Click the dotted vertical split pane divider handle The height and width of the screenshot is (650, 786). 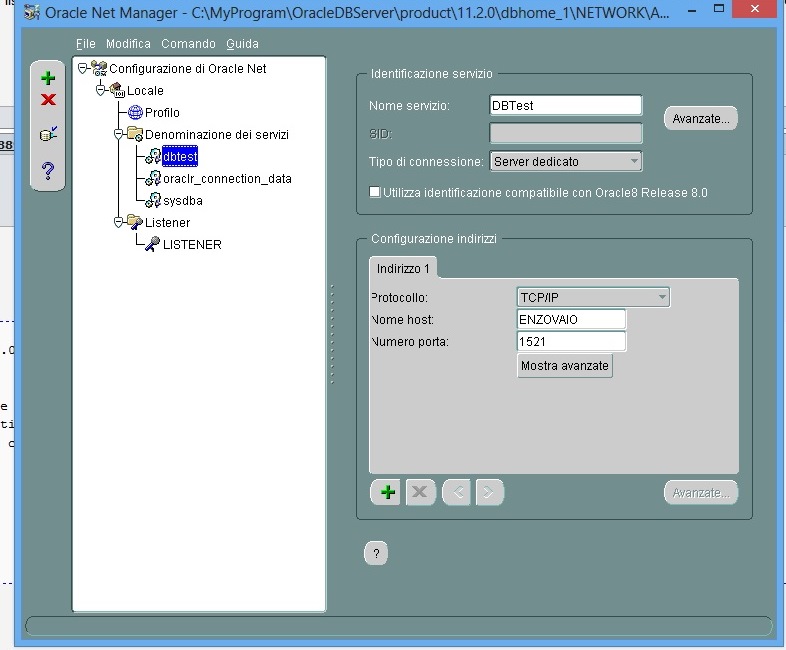pos(332,334)
